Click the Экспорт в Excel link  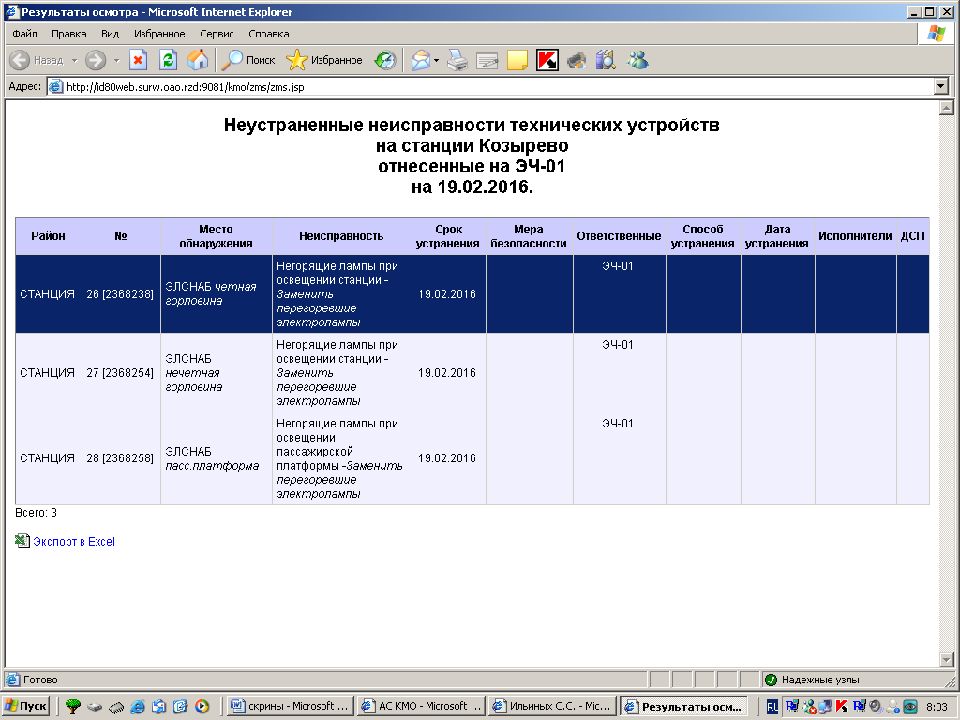tap(73, 542)
